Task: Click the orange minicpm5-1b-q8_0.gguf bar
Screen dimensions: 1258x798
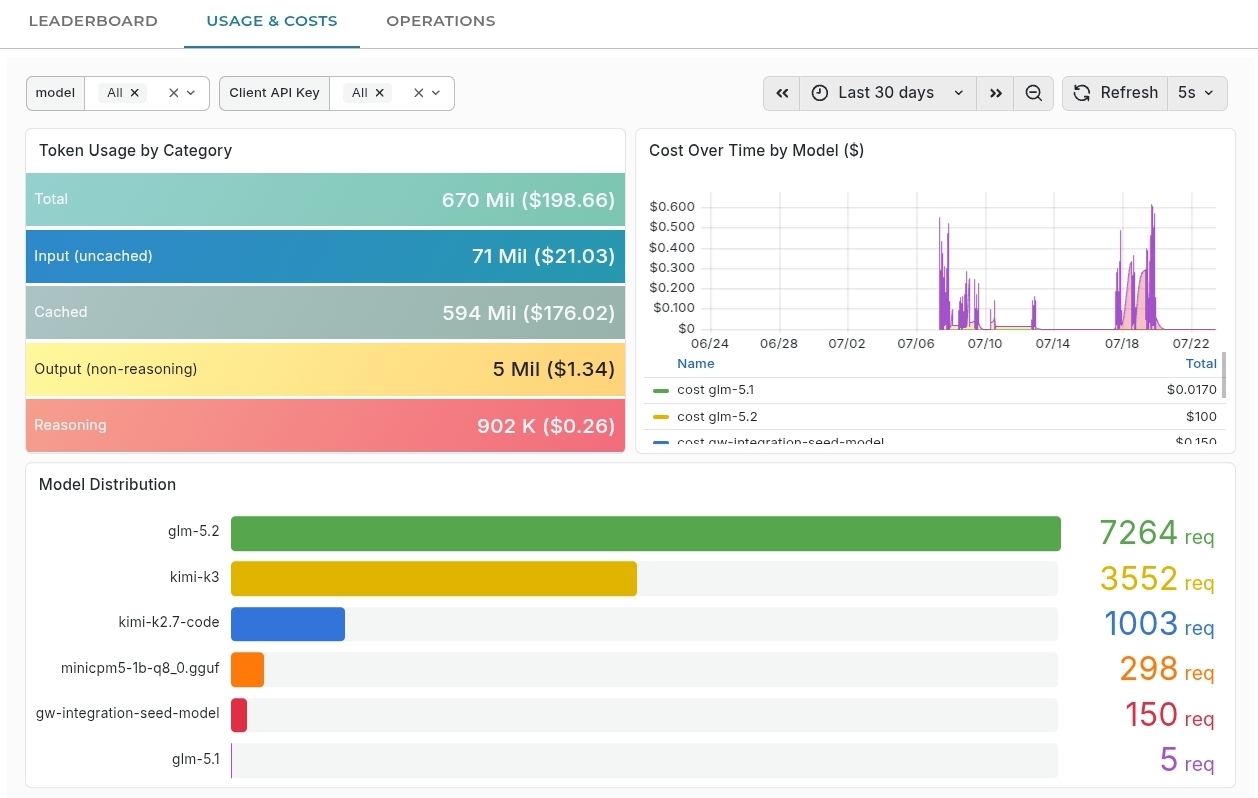Action: point(247,670)
